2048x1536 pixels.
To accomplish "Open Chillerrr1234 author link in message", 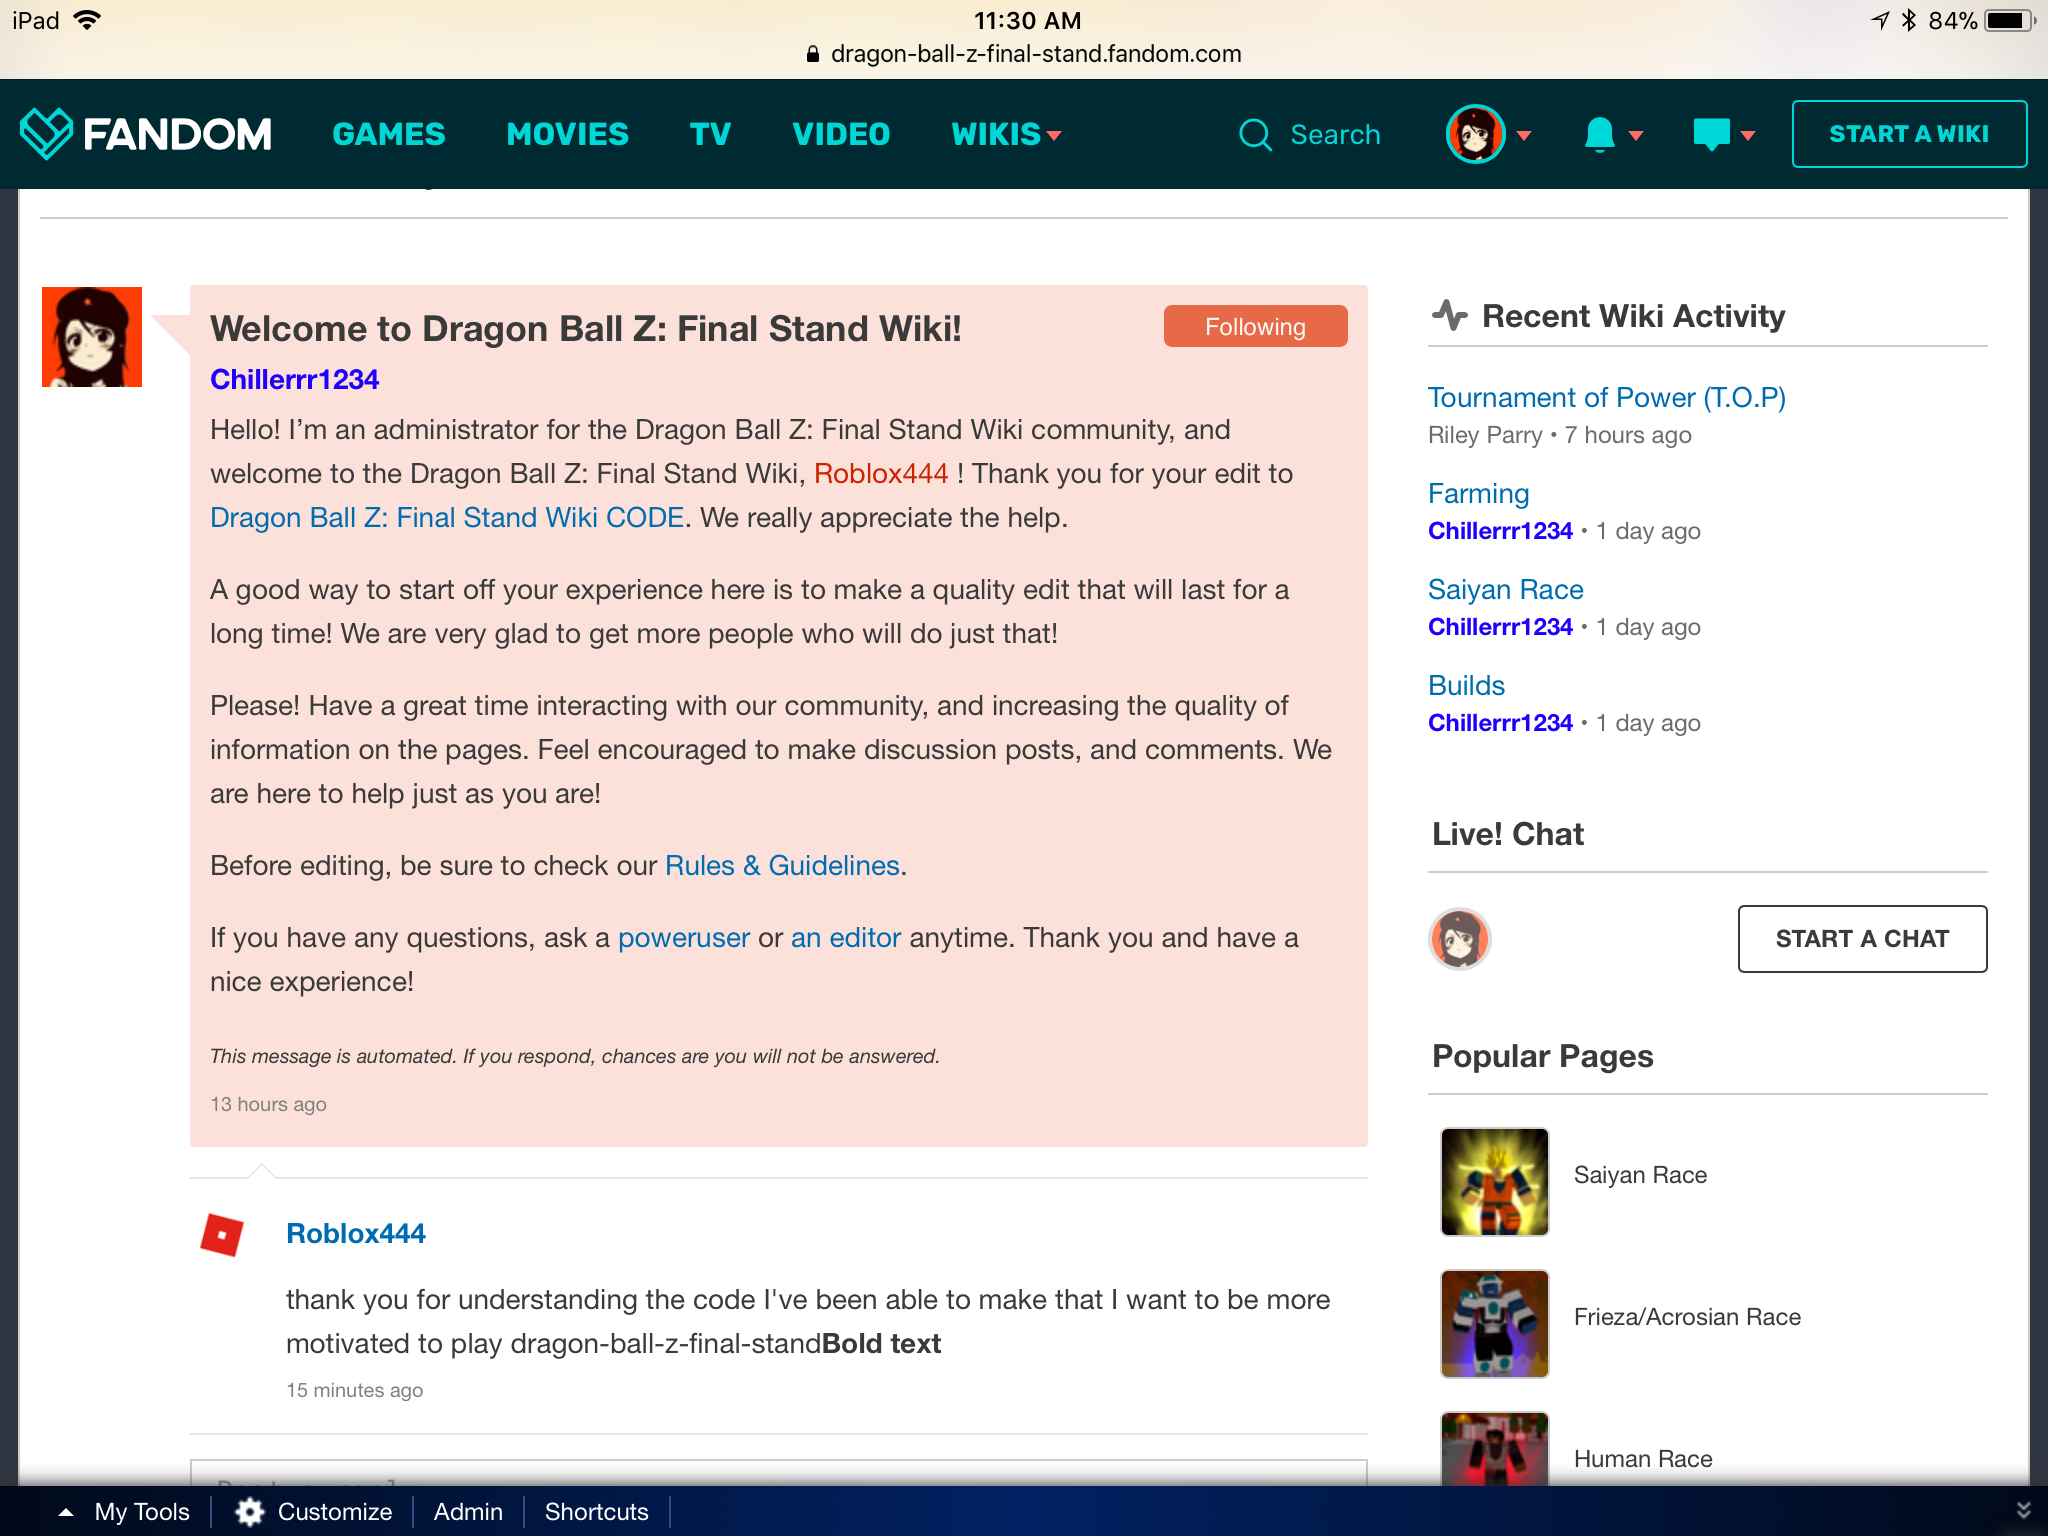I will [294, 380].
